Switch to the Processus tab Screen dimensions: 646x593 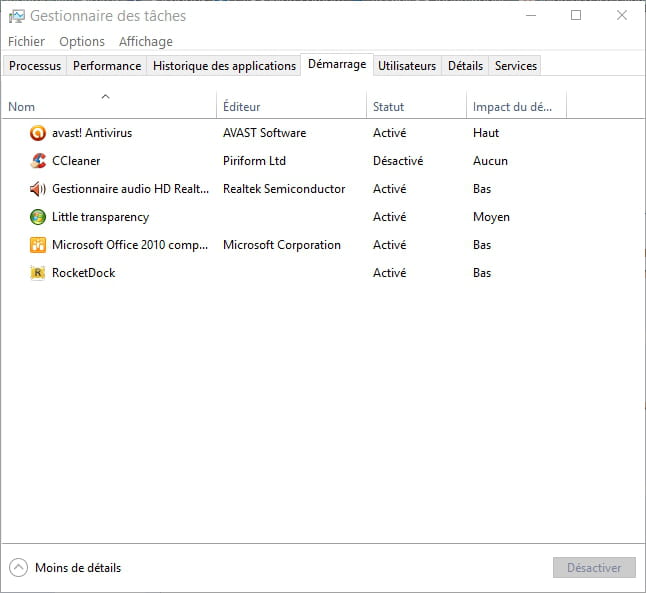pyautogui.click(x=35, y=66)
